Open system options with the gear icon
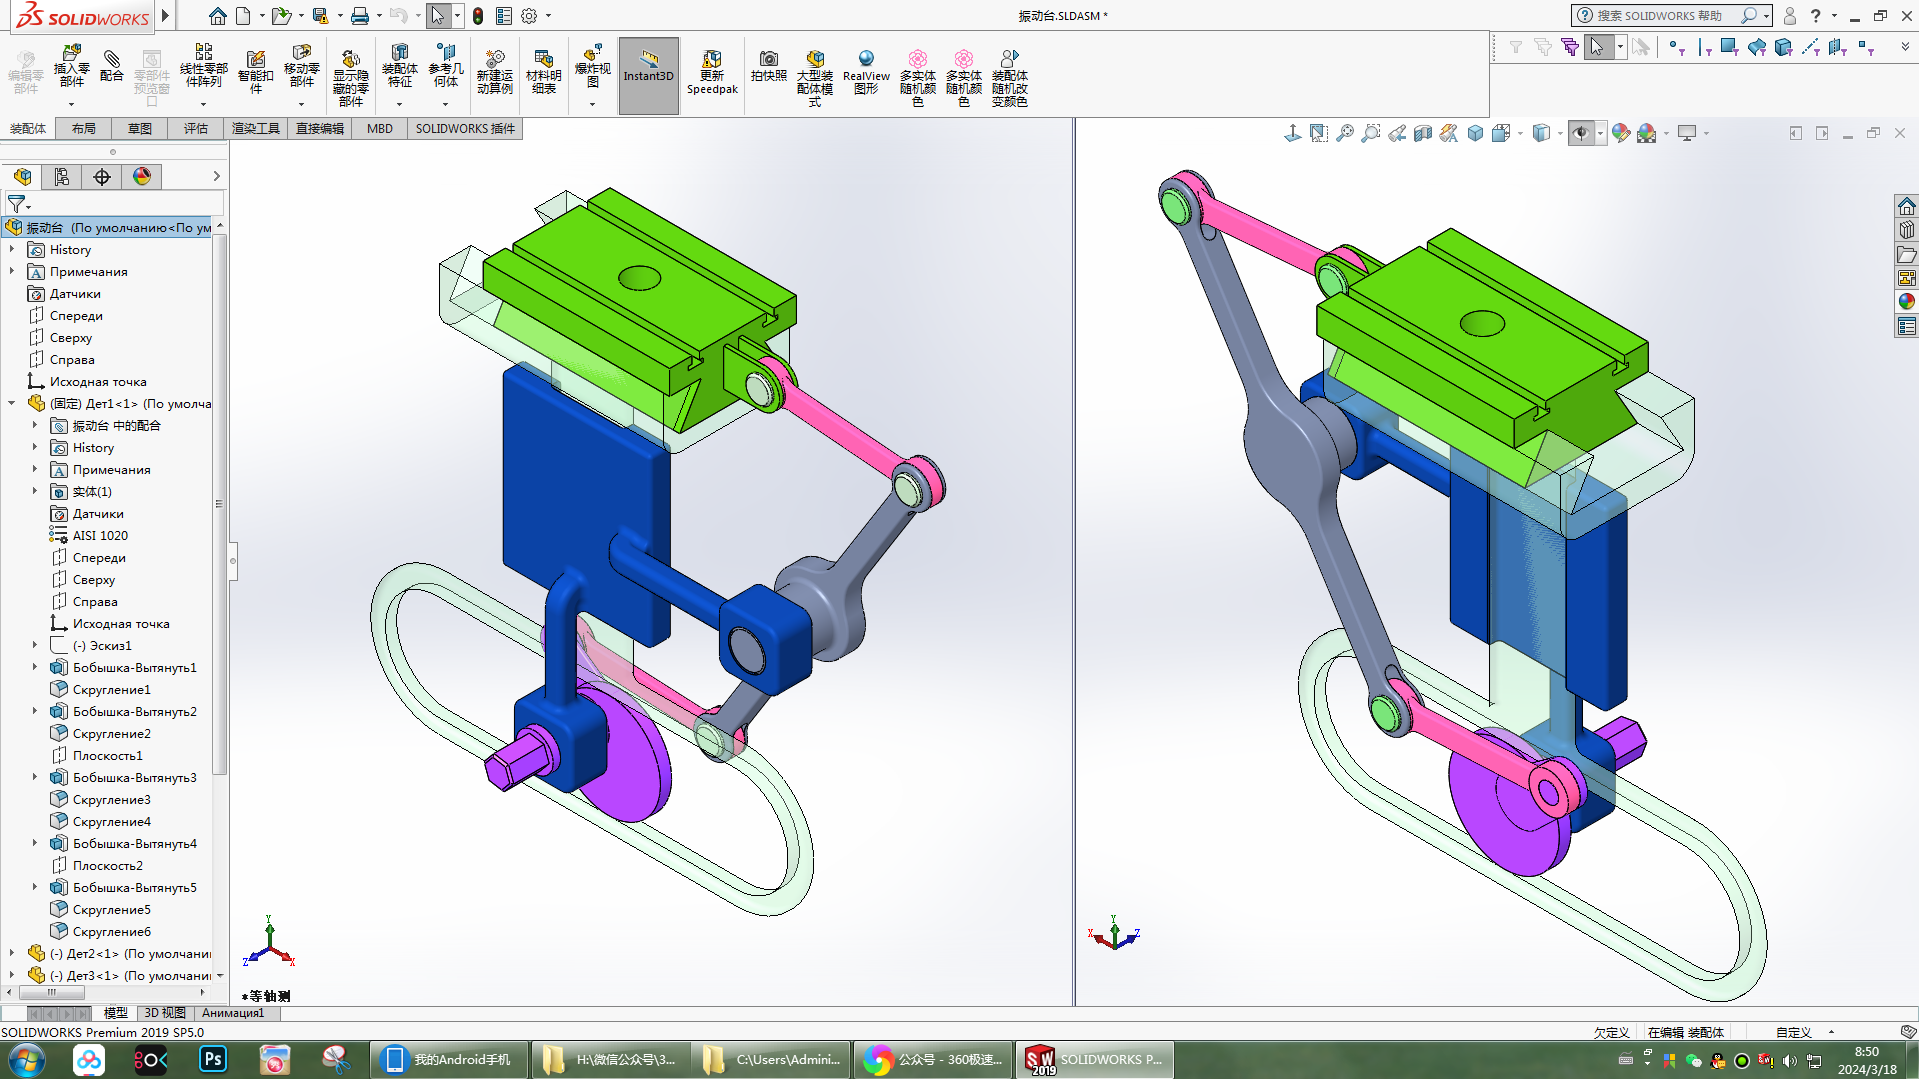Screen dimensions: 1919x1079 (529, 16)
